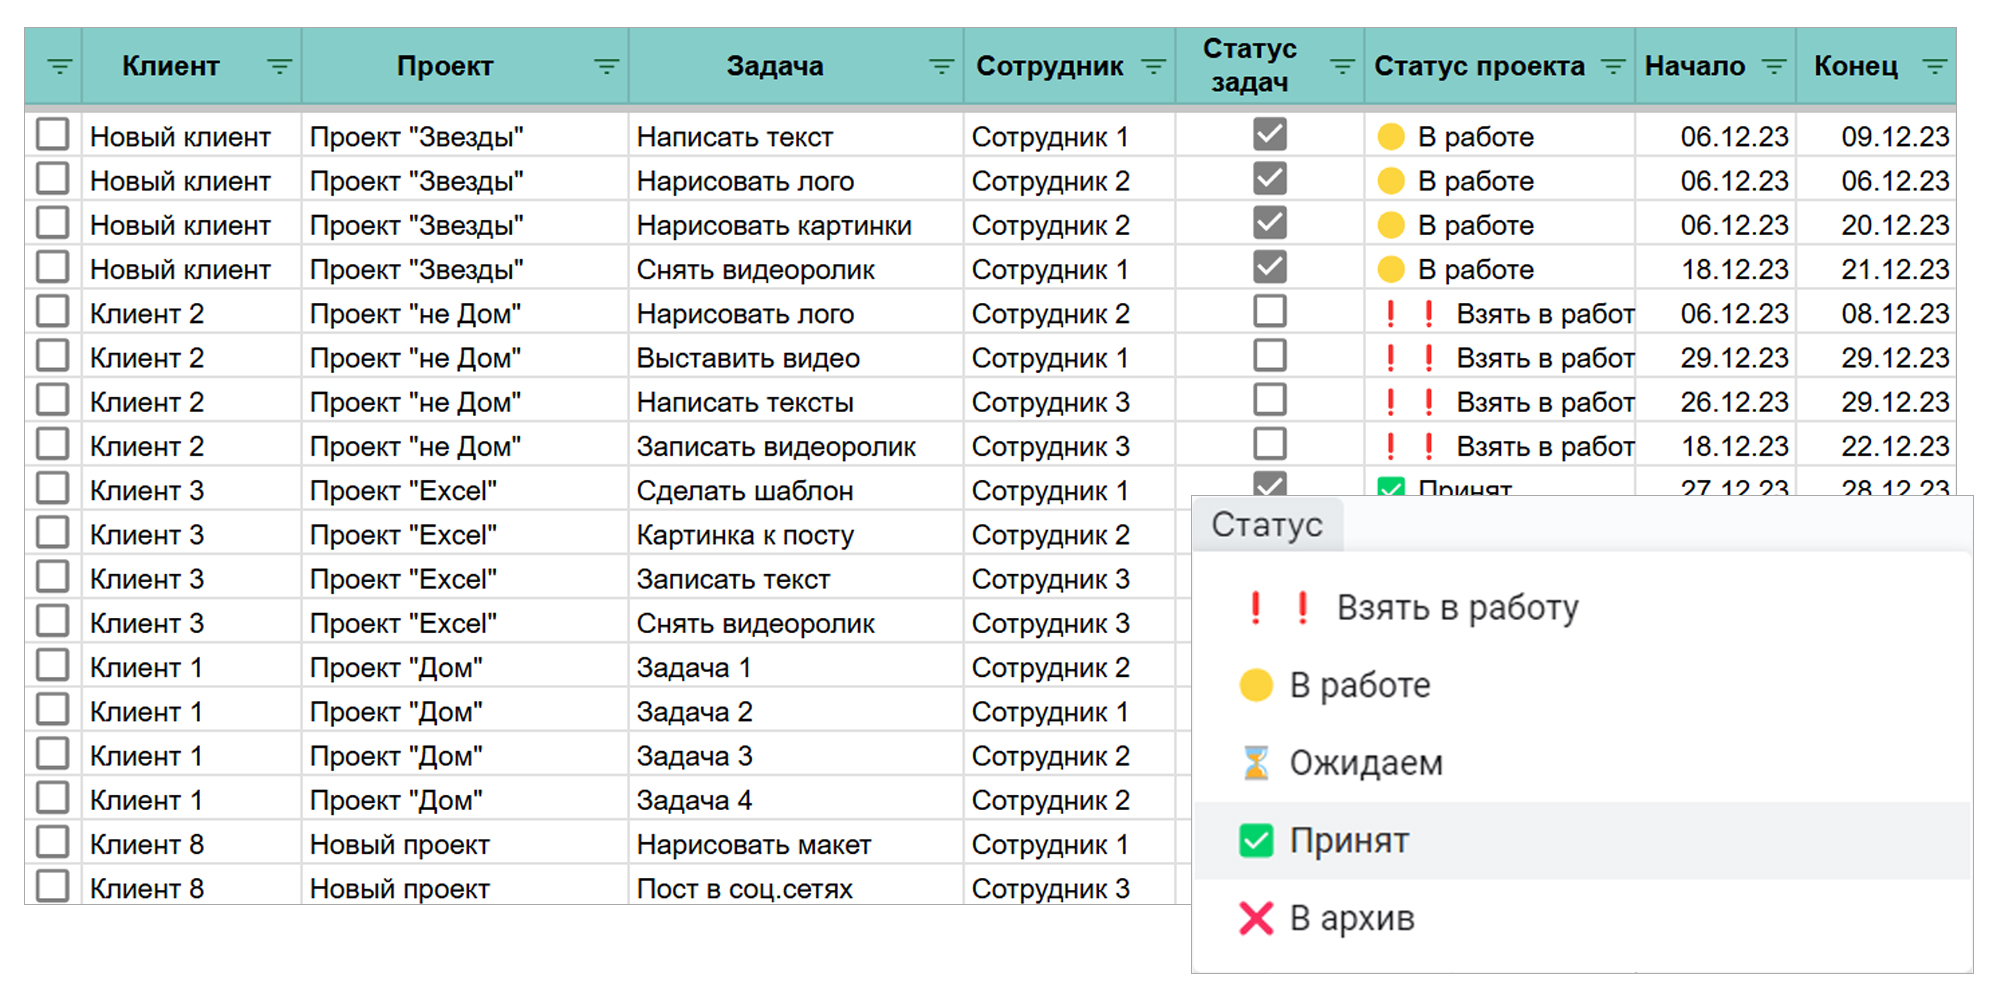Click green checkmark icon beside Принят option

coord(1256,841)
